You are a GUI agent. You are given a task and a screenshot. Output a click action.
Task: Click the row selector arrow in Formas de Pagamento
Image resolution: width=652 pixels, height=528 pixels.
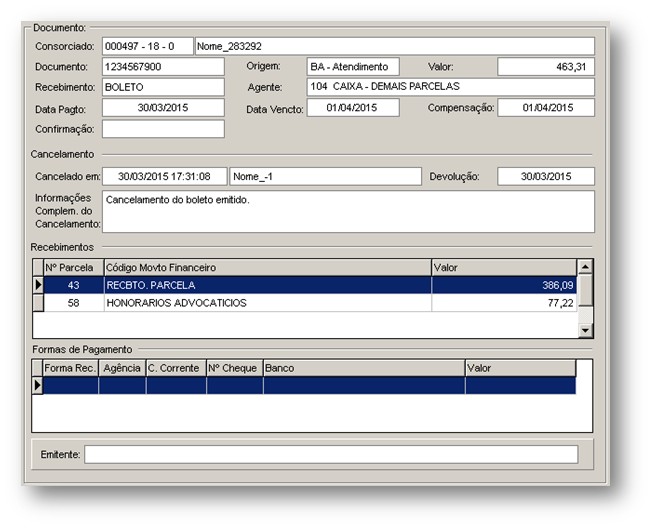pyautogui.click(x=37, y=385)
